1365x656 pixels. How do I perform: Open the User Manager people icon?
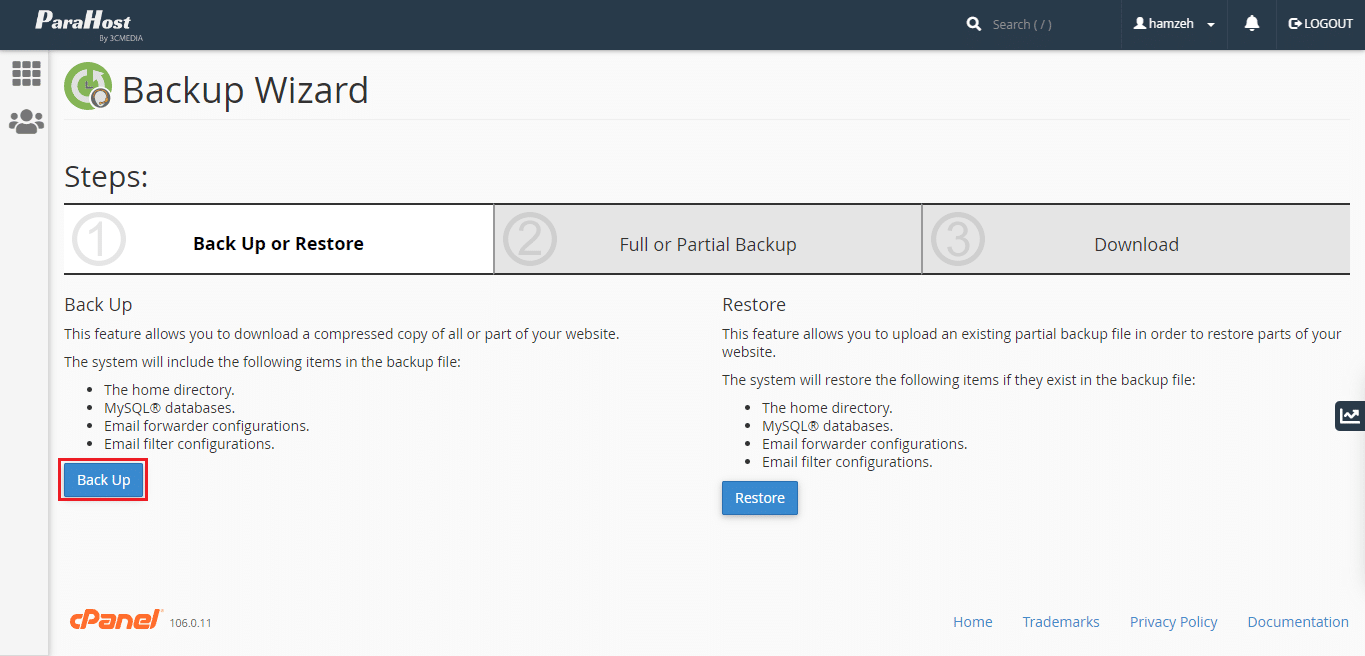pos(26,122)
